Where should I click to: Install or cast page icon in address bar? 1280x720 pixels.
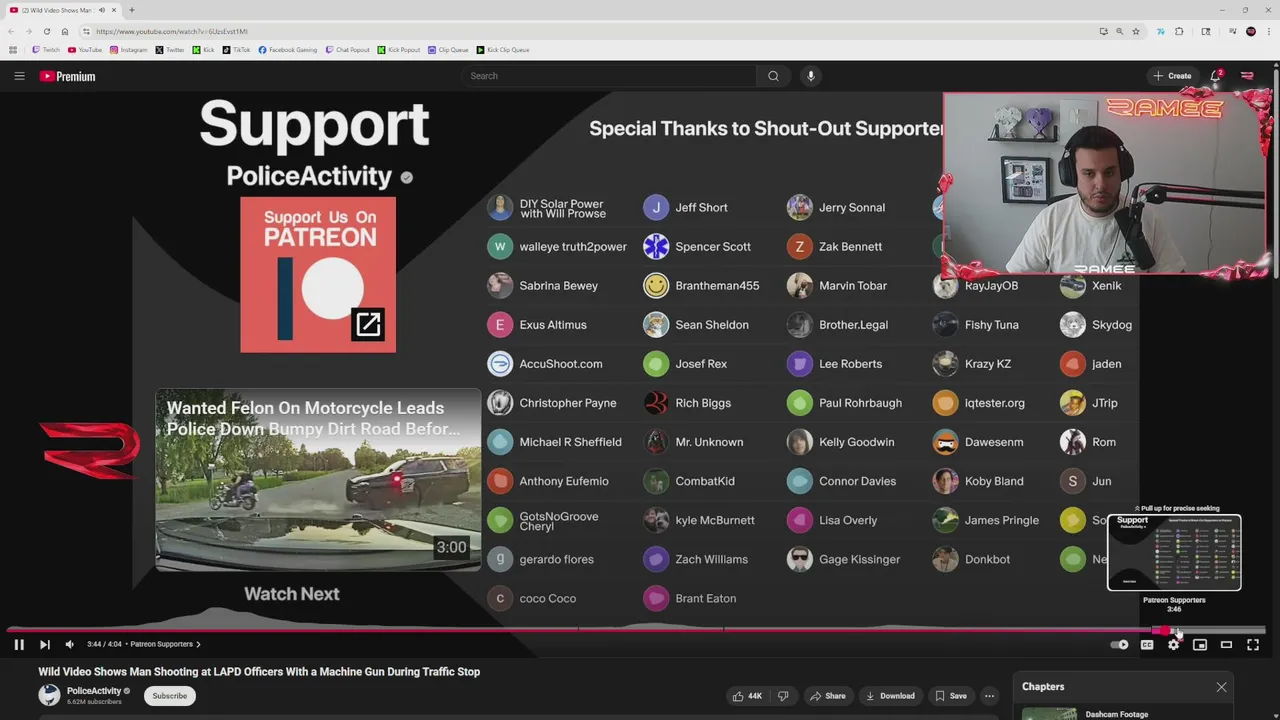click(x=1104, y=31)
